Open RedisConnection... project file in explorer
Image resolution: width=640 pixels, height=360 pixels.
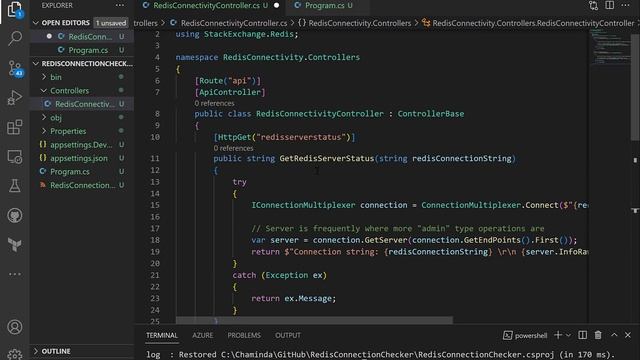coord(82,185)
